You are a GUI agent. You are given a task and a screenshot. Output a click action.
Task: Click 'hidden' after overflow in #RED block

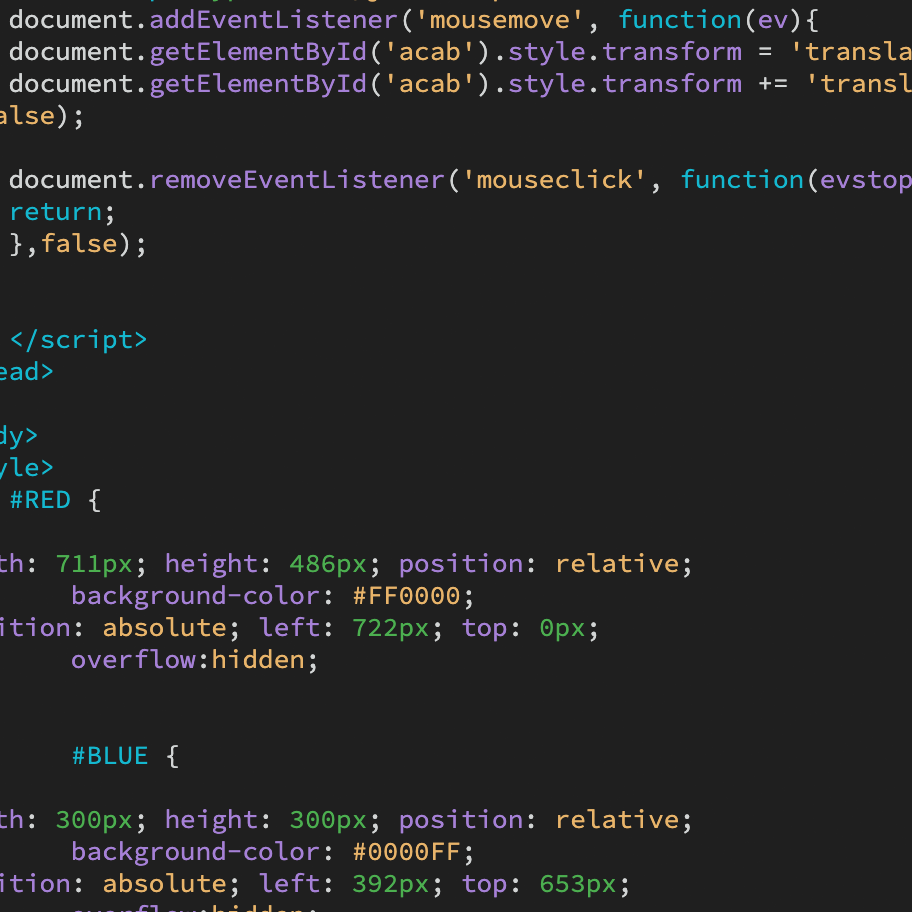pyautogui.click(x=258, y=660)
